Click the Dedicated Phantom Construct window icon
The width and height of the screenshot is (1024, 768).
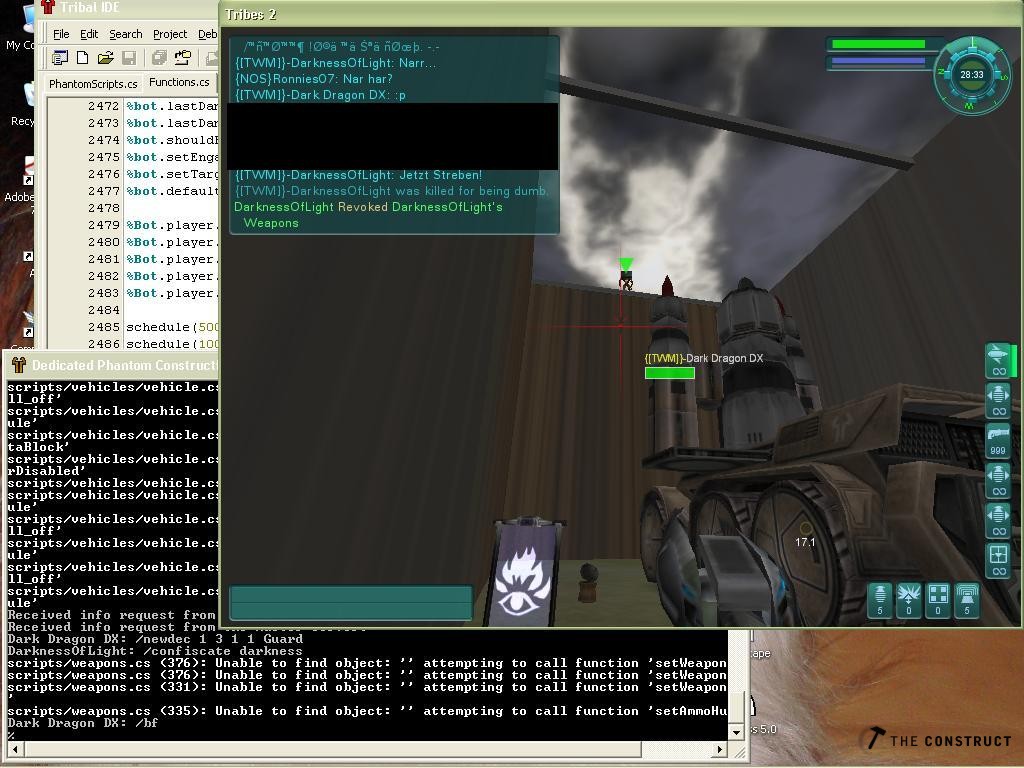coord(18,365)
